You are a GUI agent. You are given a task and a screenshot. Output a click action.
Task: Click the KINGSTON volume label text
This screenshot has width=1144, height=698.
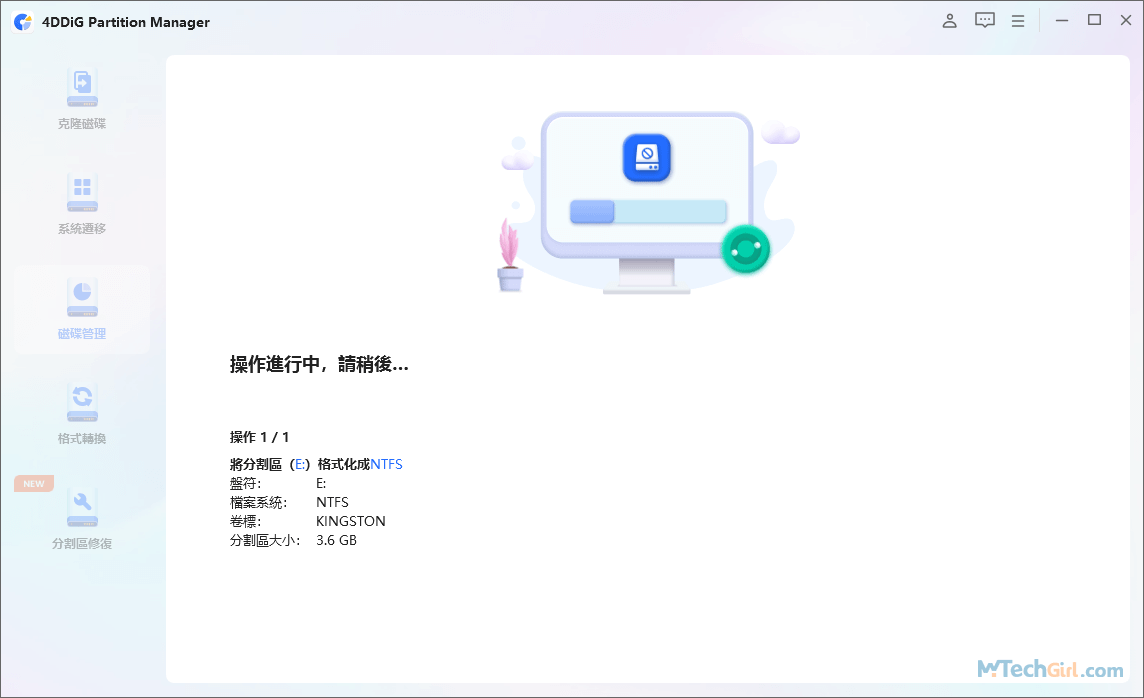click(x=351, y=520)
